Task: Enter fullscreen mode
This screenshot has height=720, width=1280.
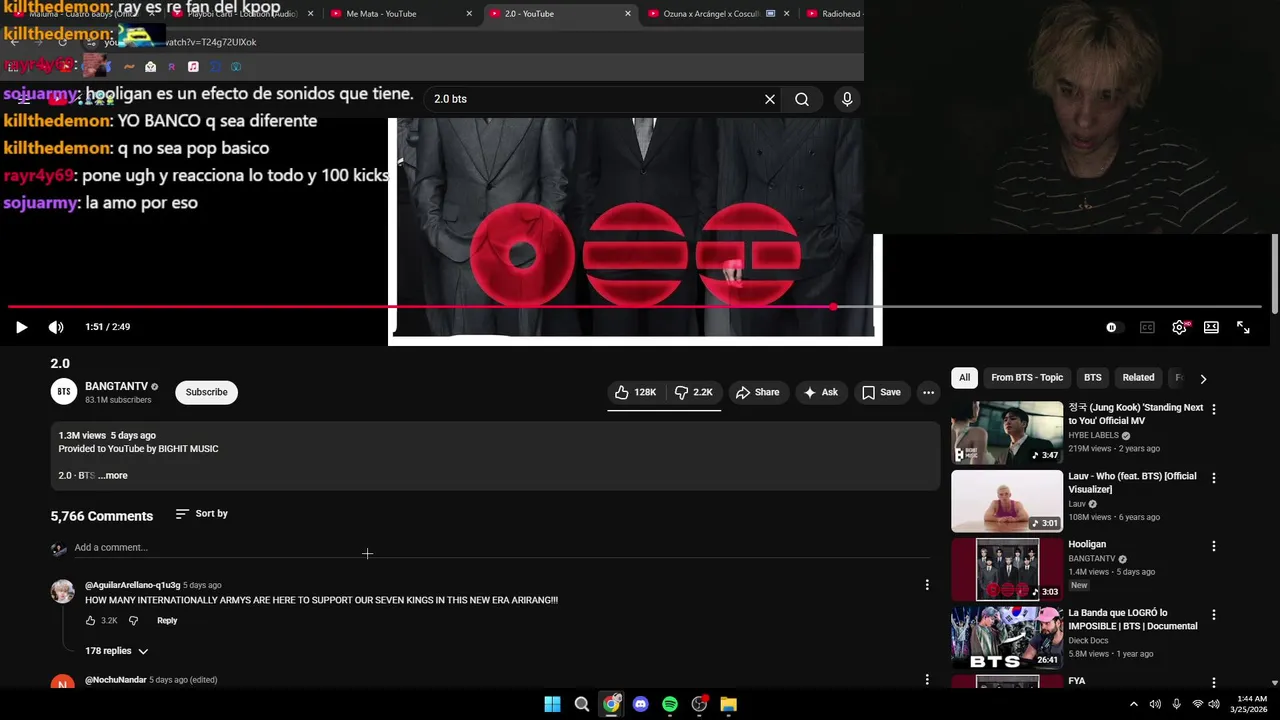Action: (x=1243, y=327)
